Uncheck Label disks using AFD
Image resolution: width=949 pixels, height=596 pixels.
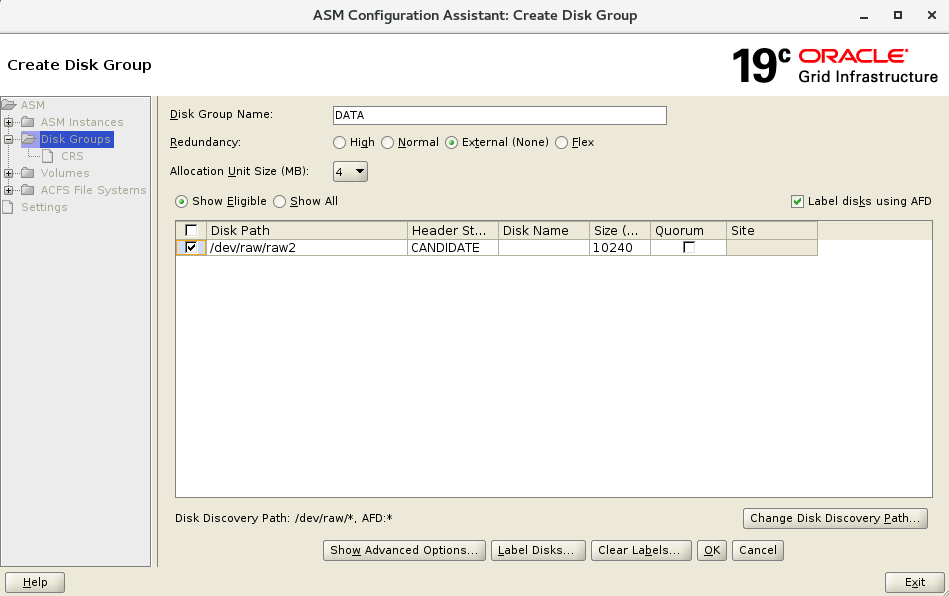click(x=797, y=202)
